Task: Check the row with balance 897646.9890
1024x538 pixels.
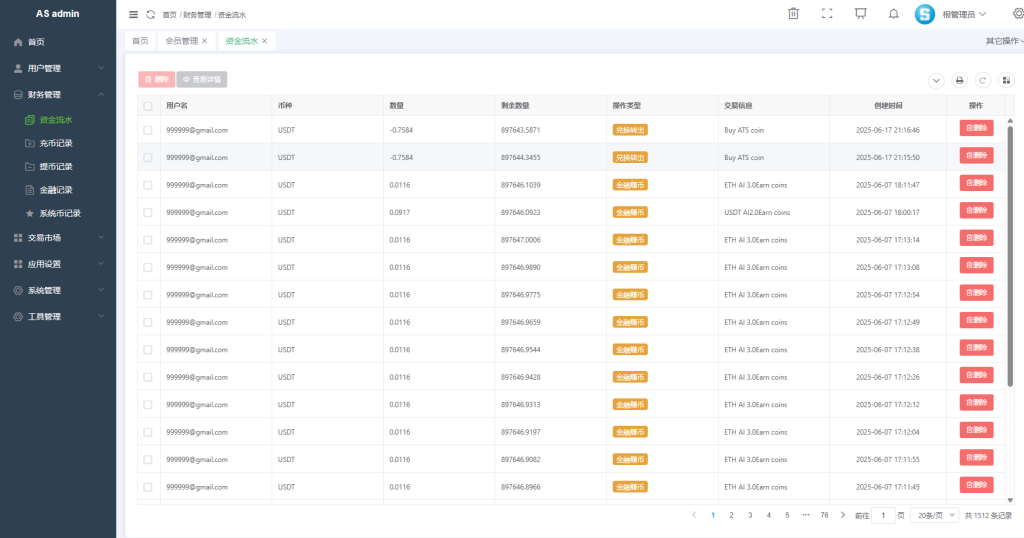Action: coord(148,267)
